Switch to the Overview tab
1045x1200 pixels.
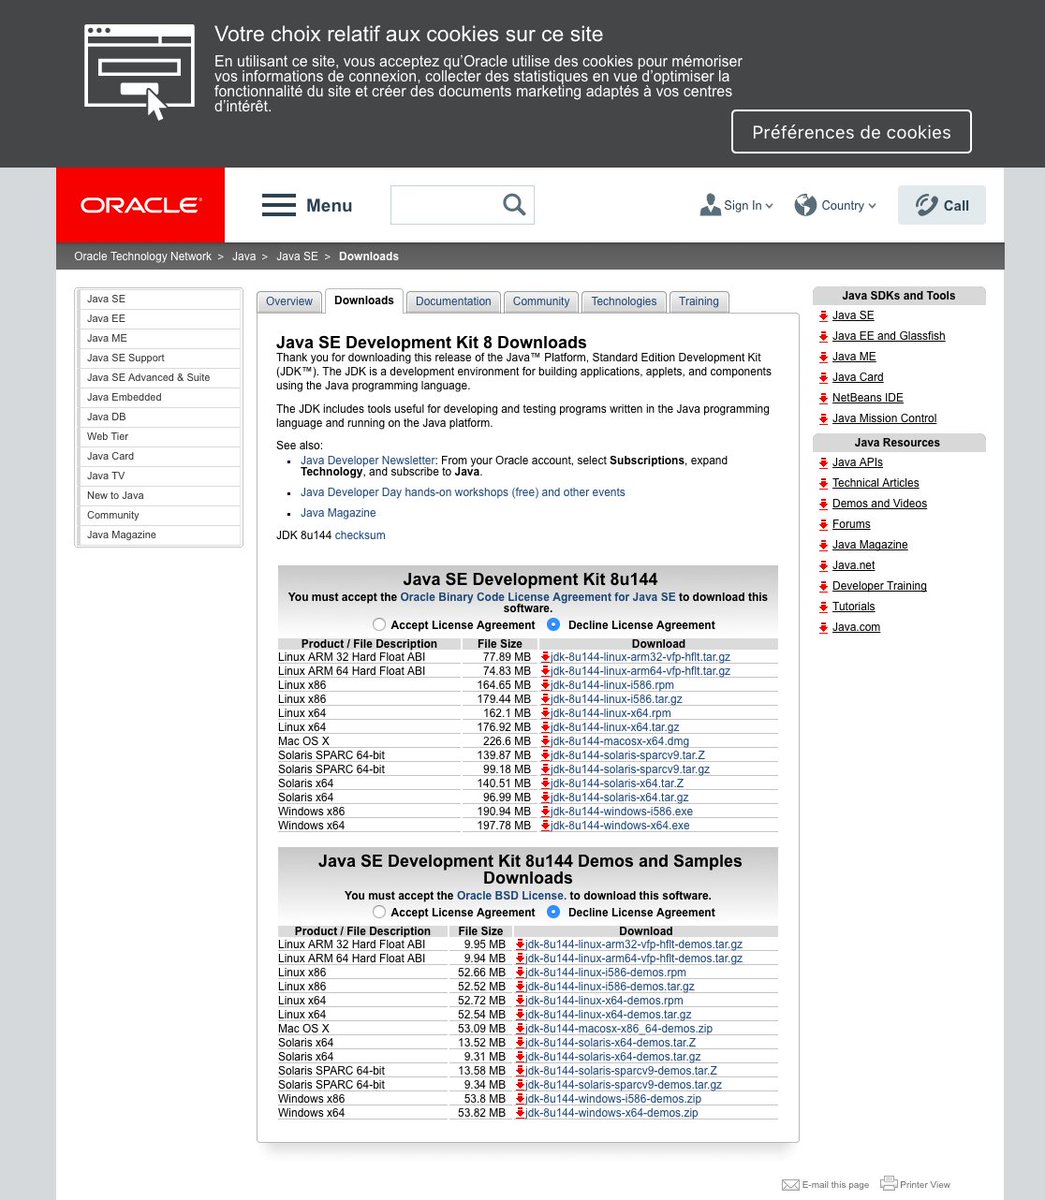coord(289,301)
